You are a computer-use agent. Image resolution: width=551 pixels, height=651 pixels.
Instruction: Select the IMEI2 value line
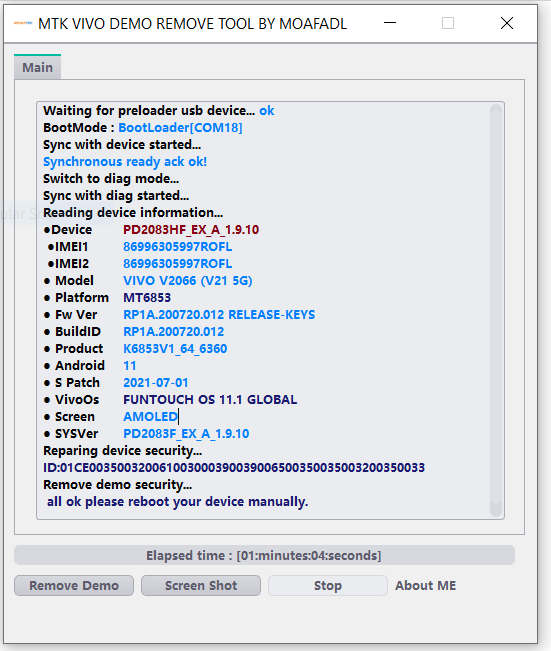[177, 264]
